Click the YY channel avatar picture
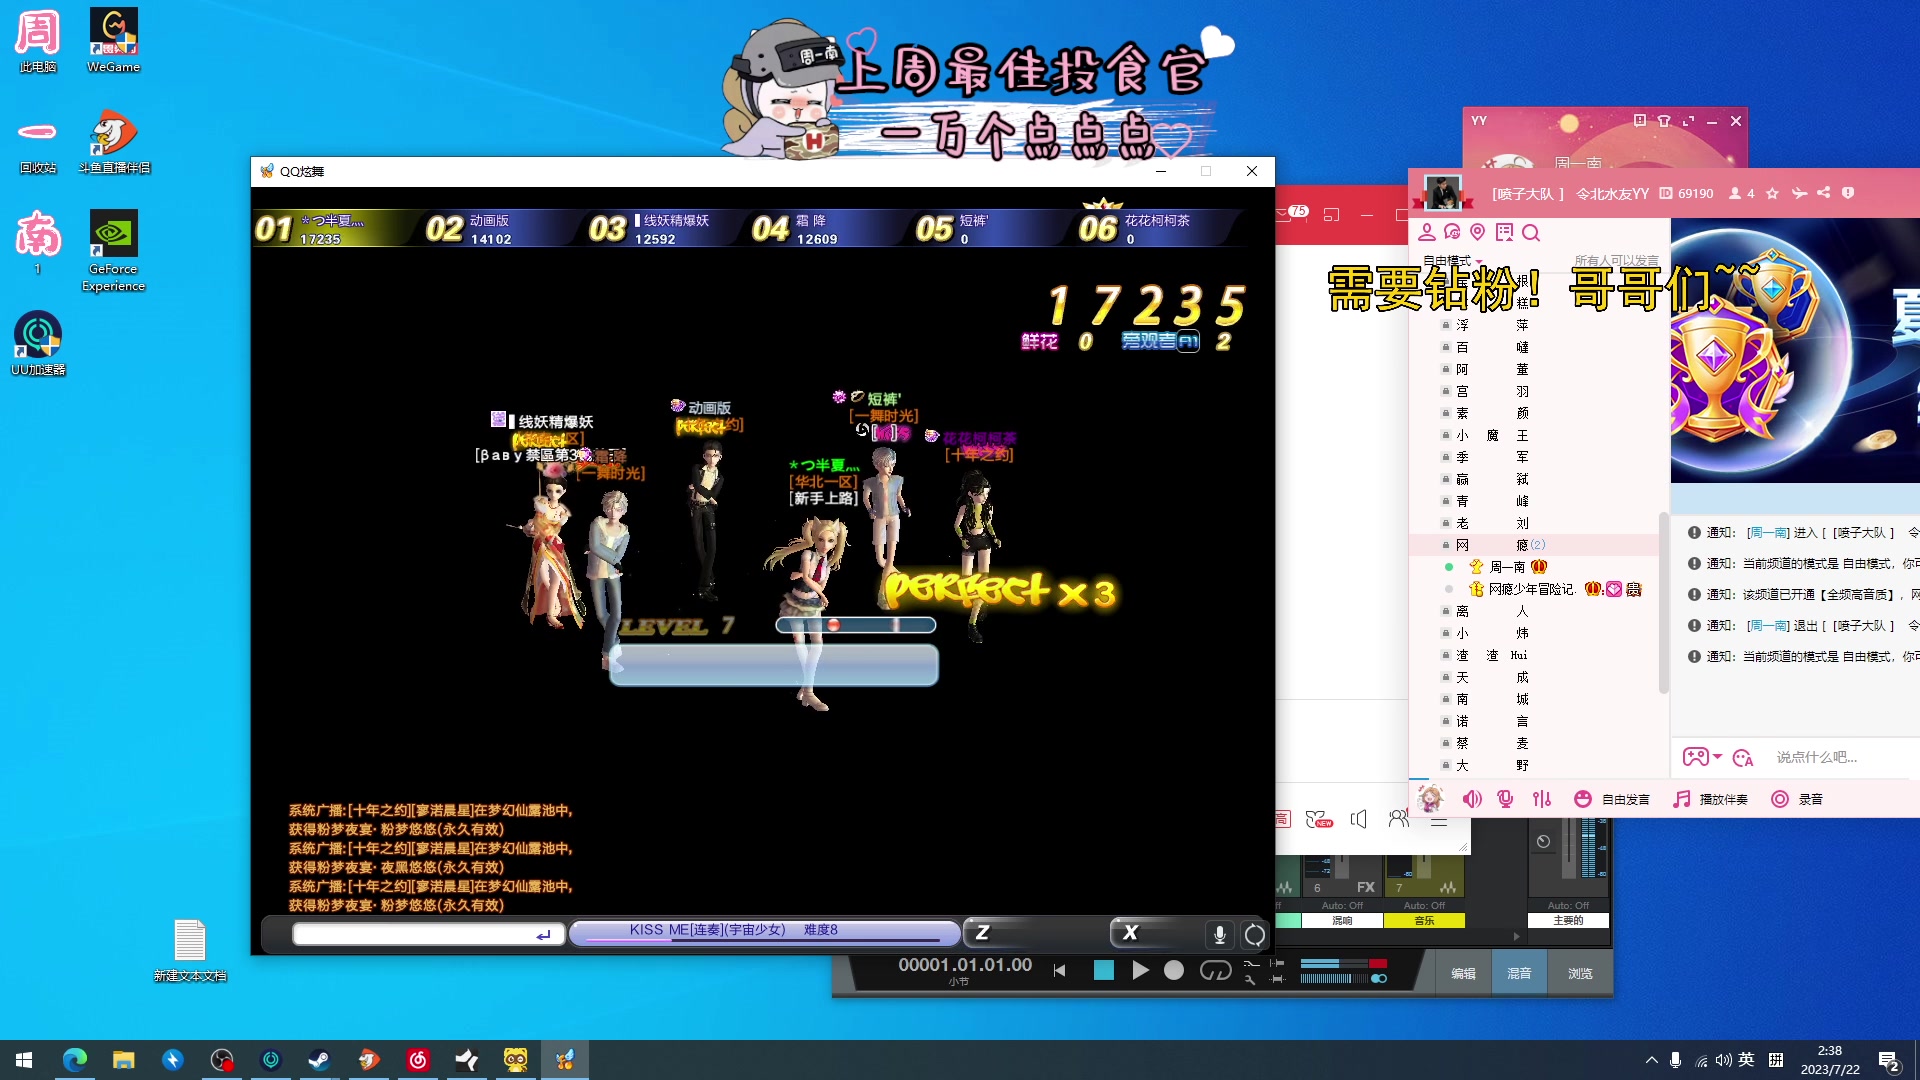The image size is (1920, 1080). point(1443,192)
